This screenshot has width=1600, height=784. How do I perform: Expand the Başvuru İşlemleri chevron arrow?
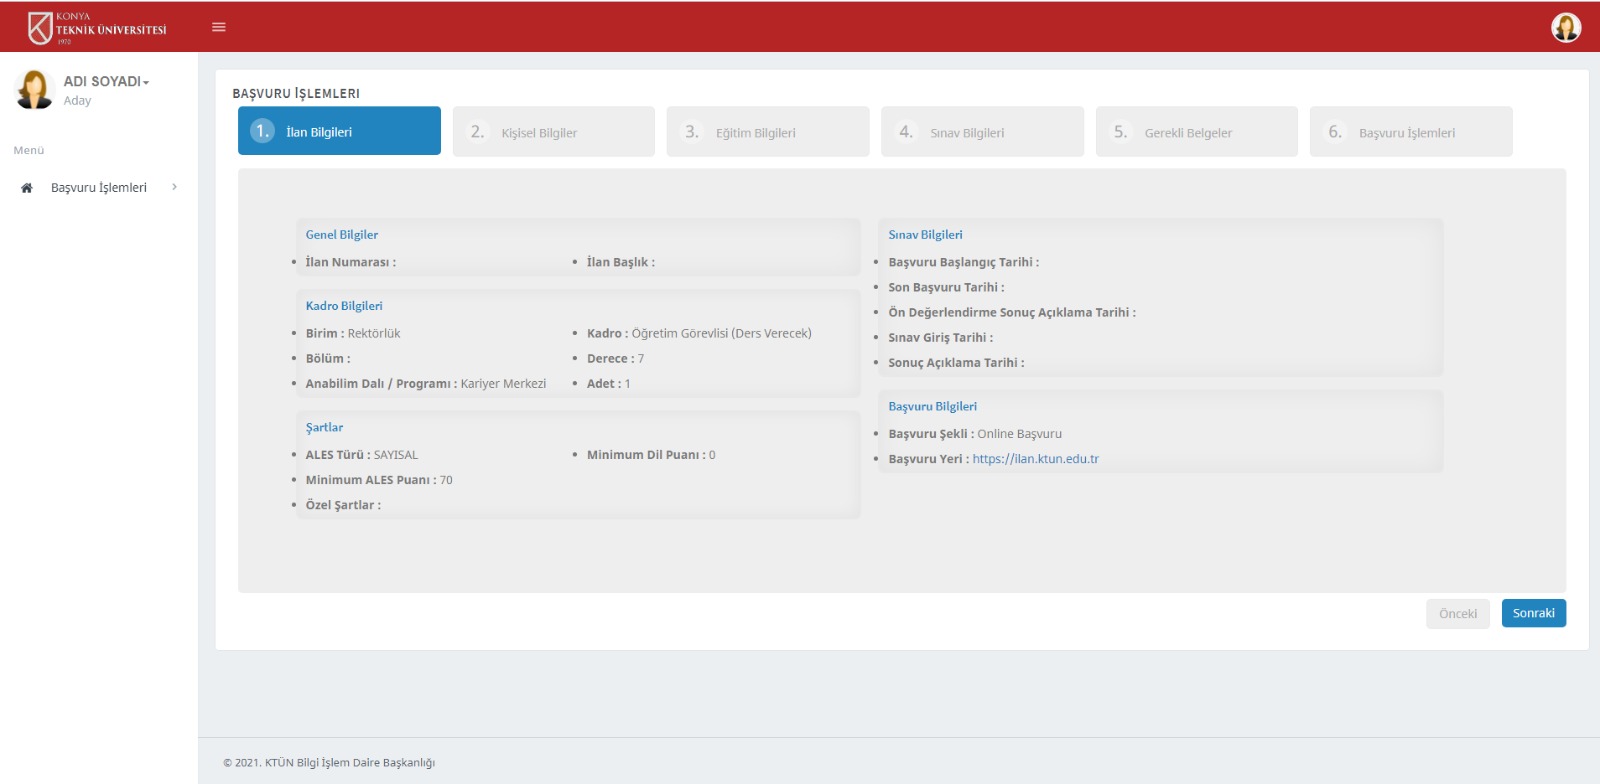point(175,187)
